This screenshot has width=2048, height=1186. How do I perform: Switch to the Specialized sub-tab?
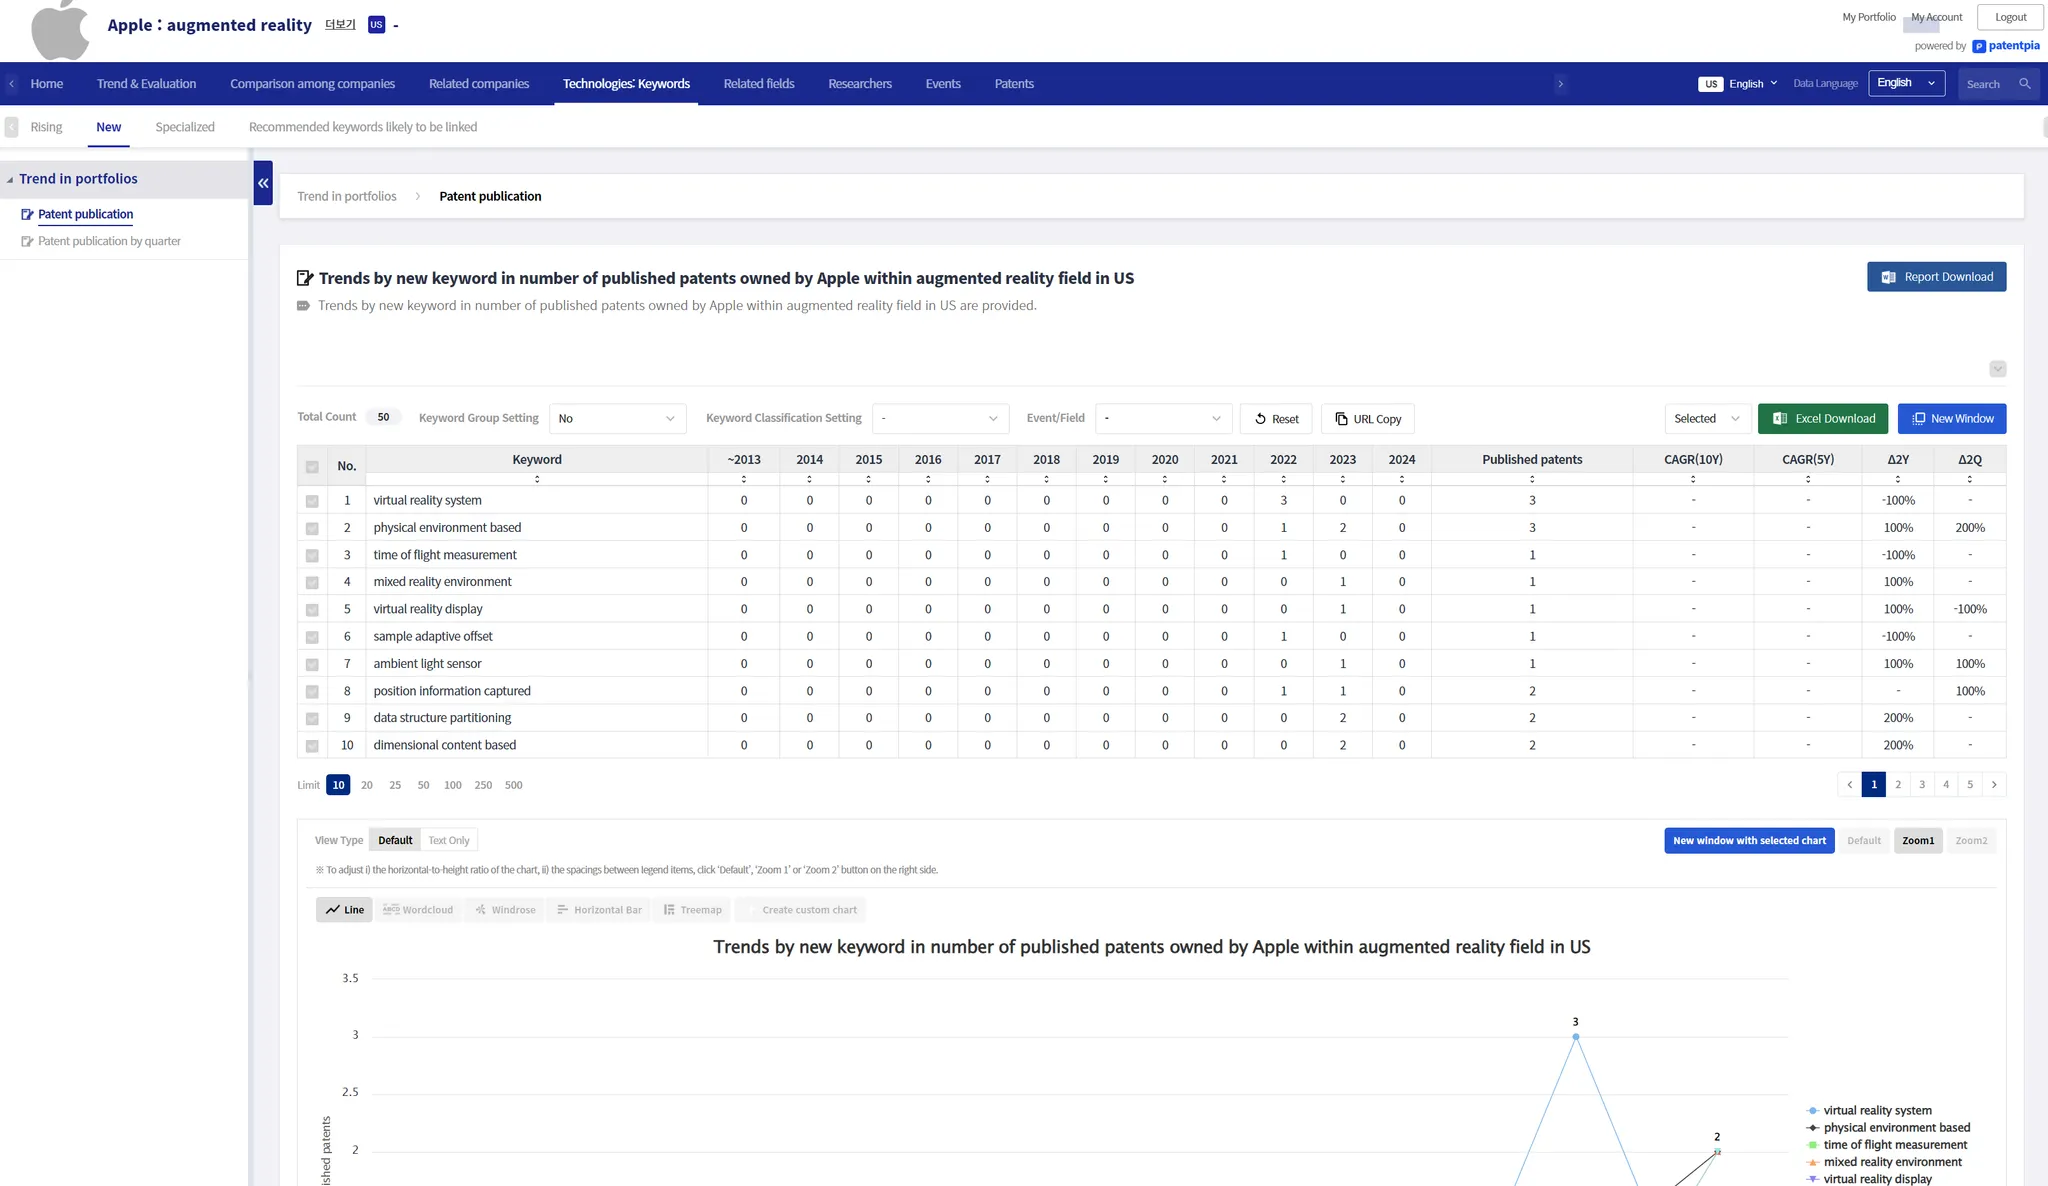(185, 127)
